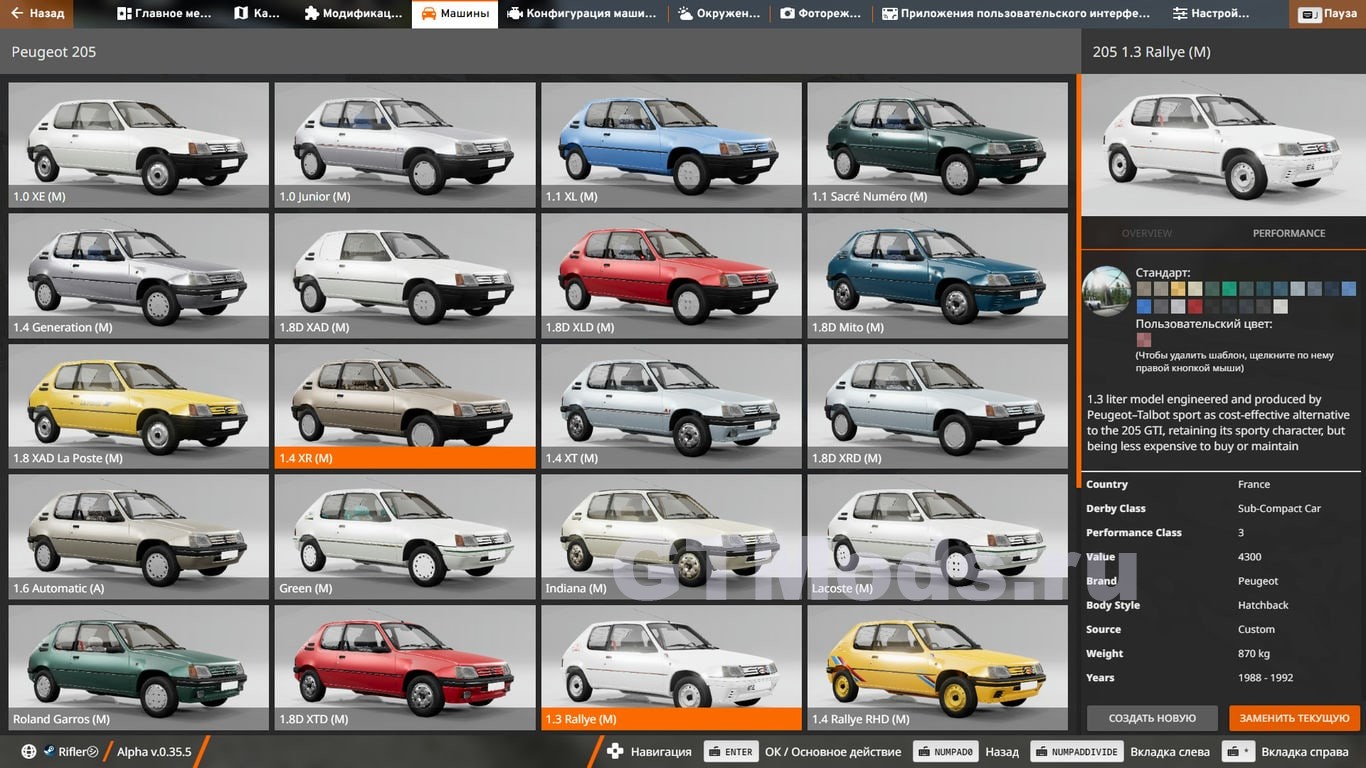Select the red 1.8D XTD (M) car
The image size is (1366, 768).
[405, 667]
